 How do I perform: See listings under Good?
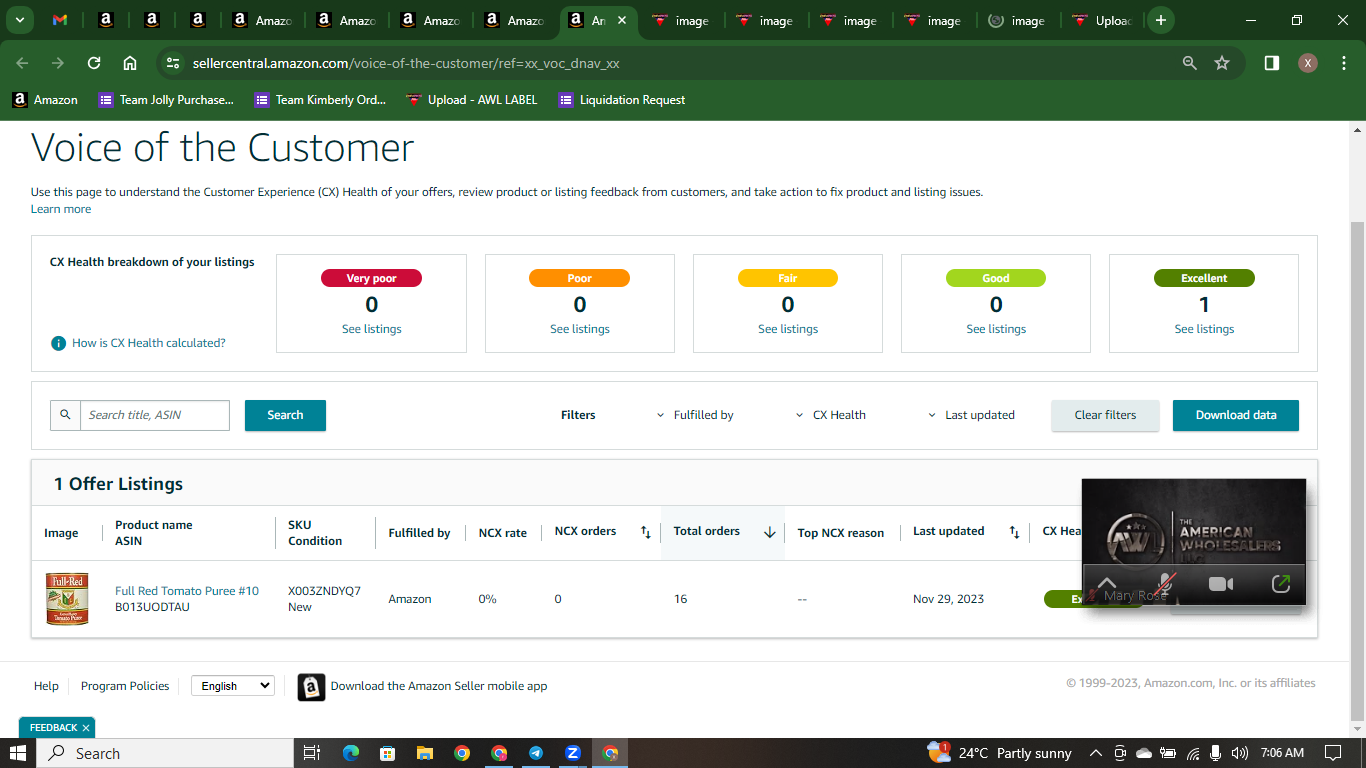(x=996, y=329)
